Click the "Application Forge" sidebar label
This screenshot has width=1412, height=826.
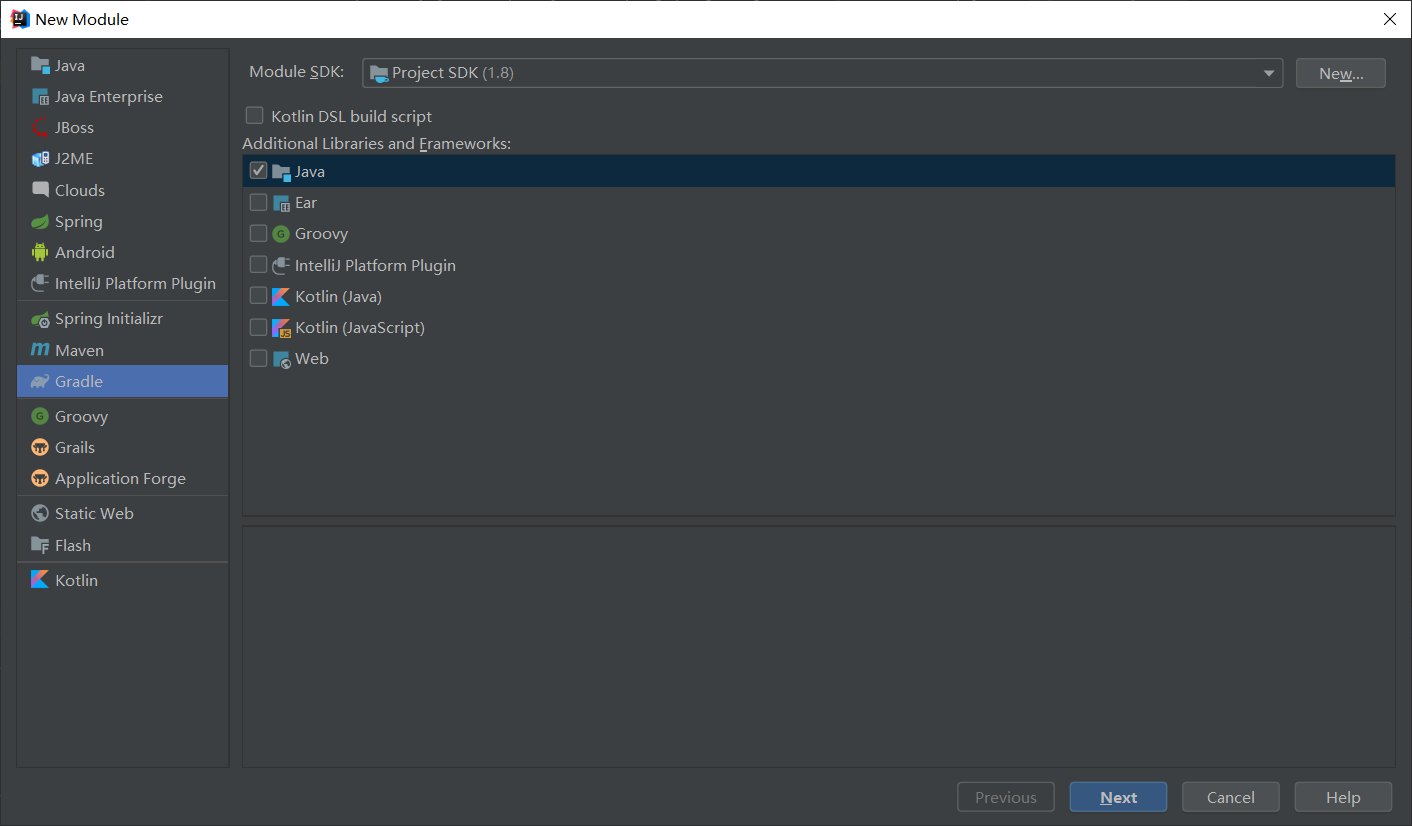pyautogui.click(x=120, y=479)
